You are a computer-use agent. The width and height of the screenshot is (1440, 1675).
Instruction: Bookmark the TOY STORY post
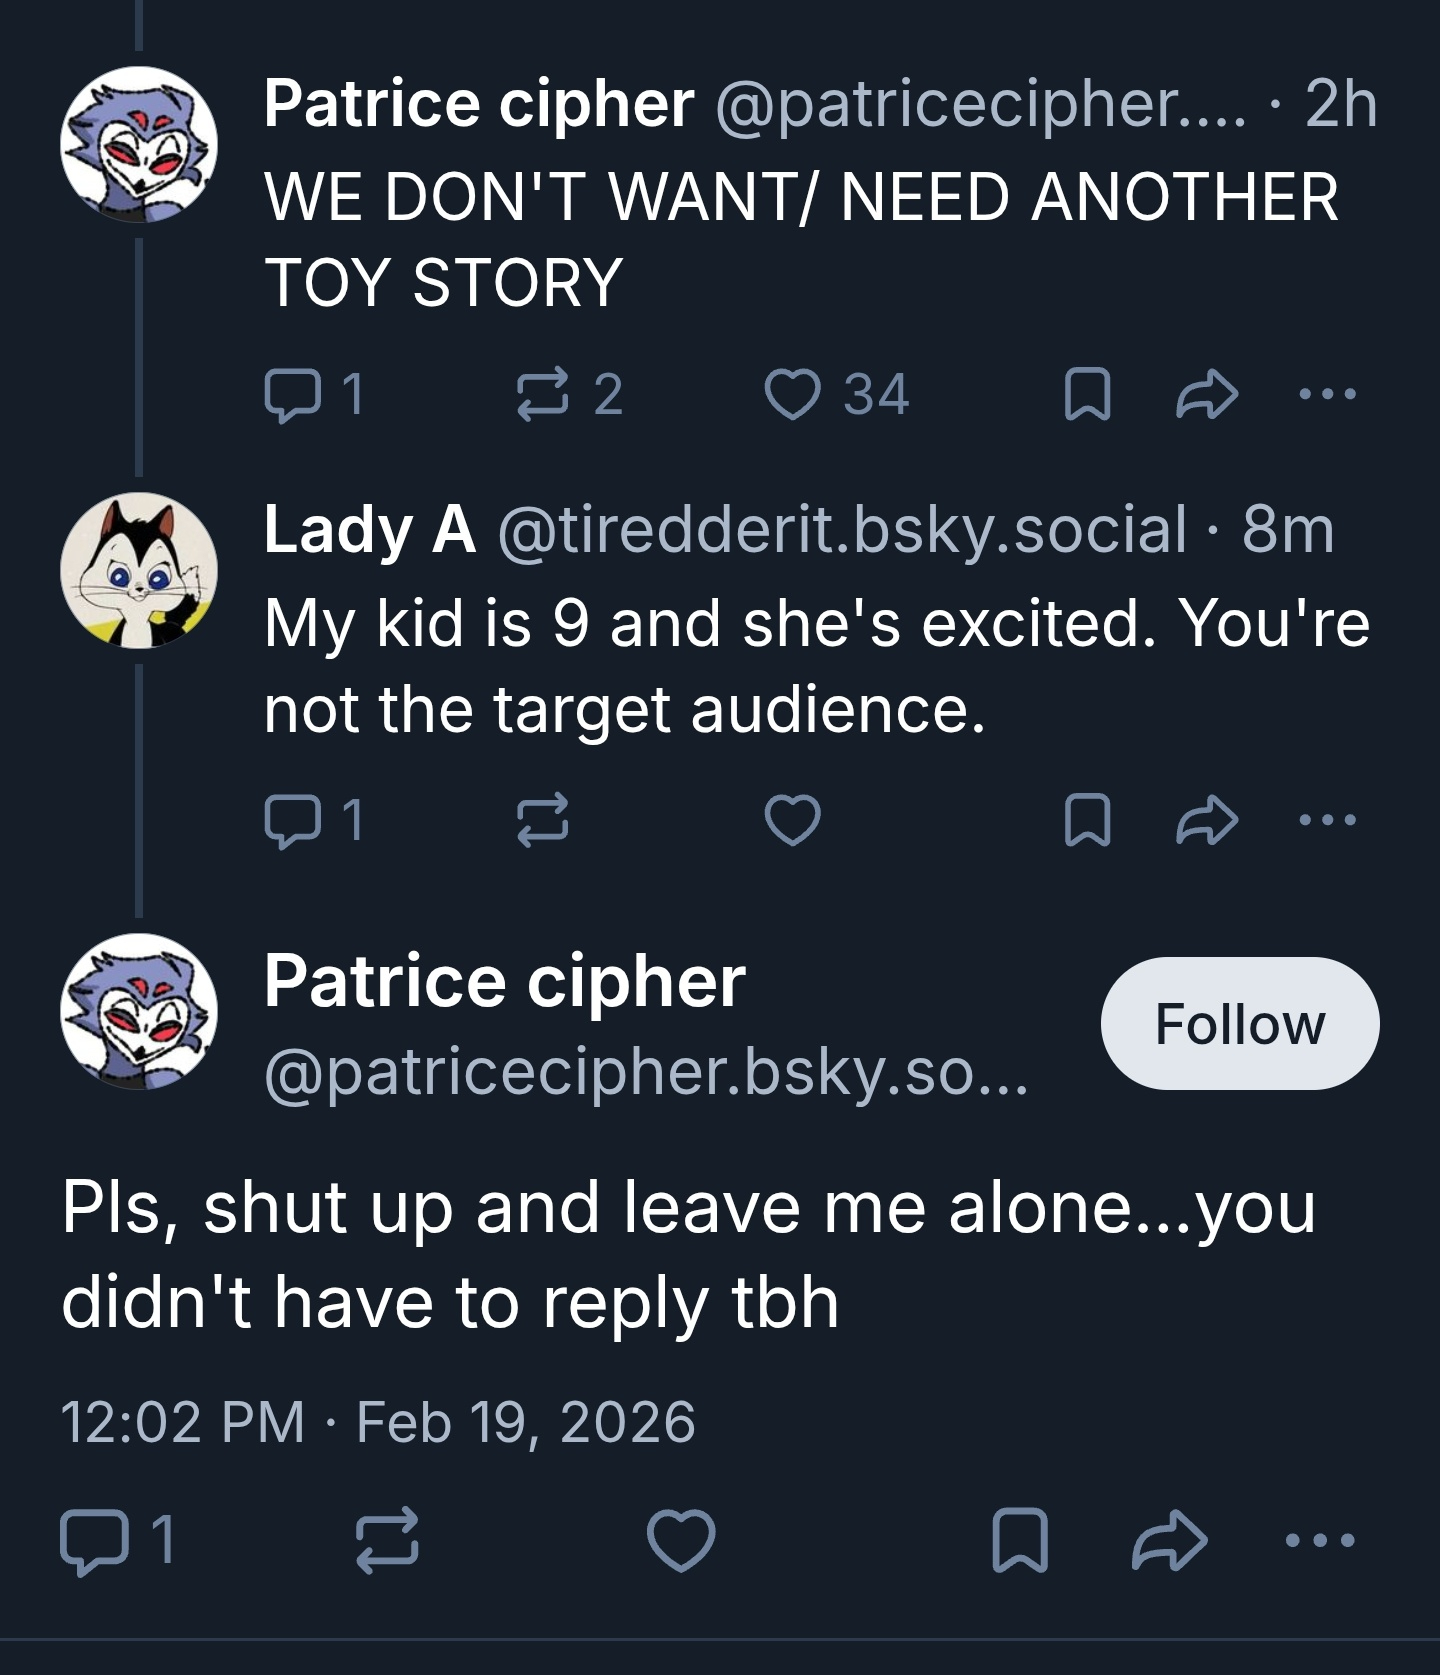1087,394
